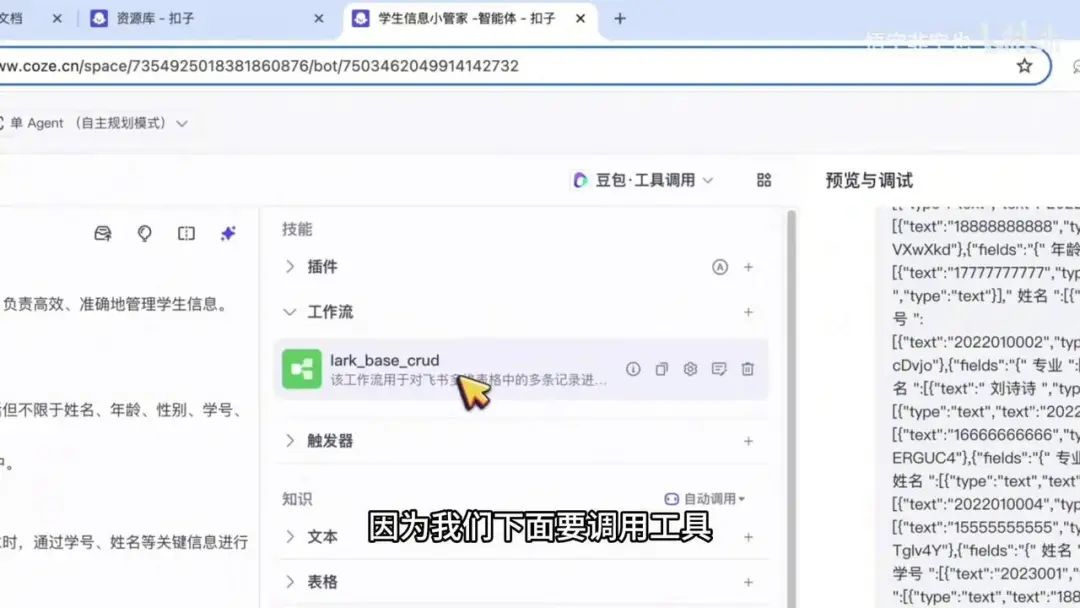The height and width of the screenshot is (608, 1080).
Task: Show info for lark_base_crud workflow
Action: coord(633,369)
